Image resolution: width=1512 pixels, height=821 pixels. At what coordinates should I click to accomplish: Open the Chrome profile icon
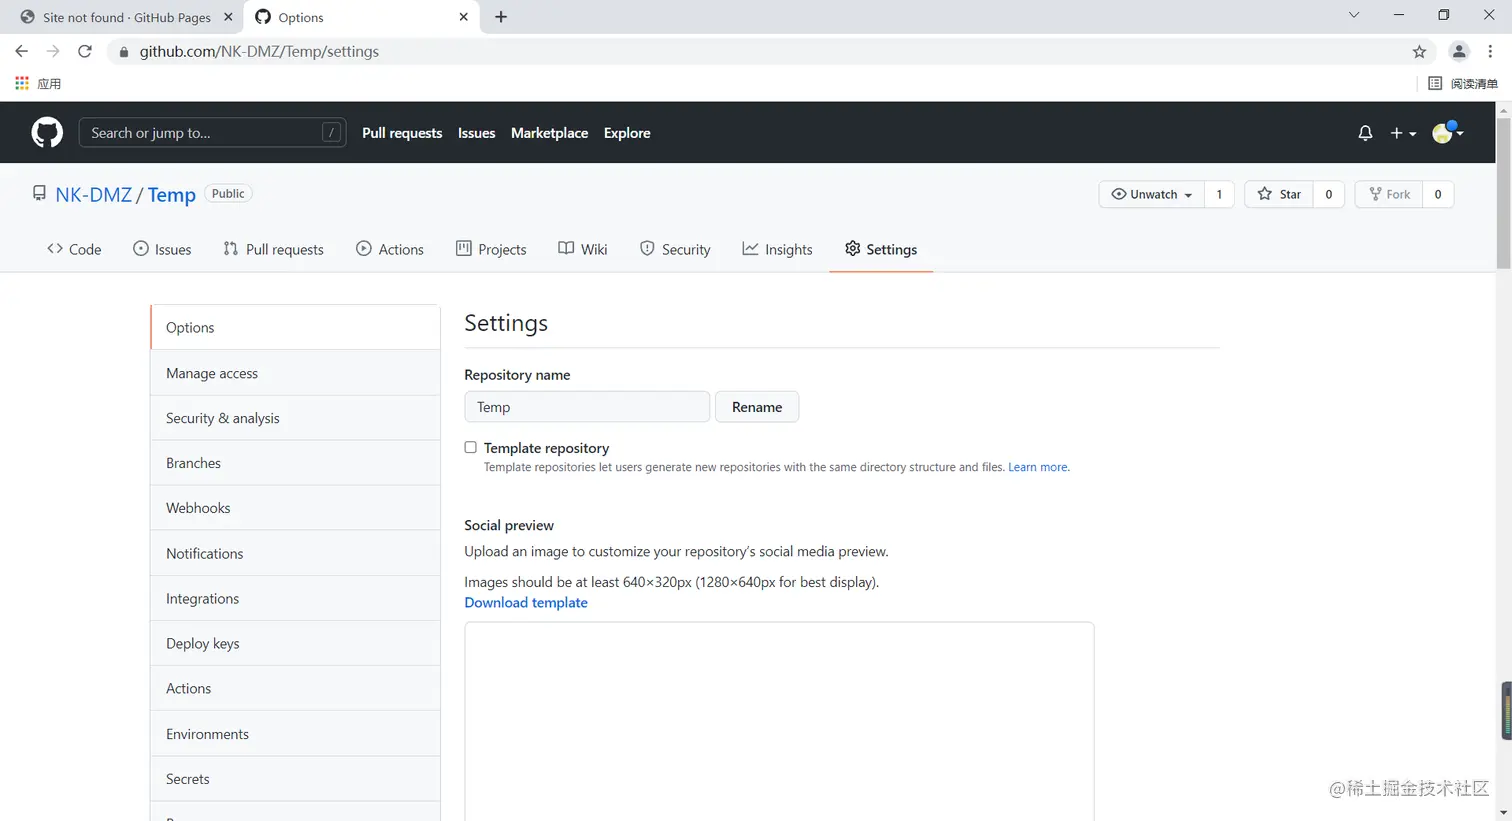(1459, 52)
